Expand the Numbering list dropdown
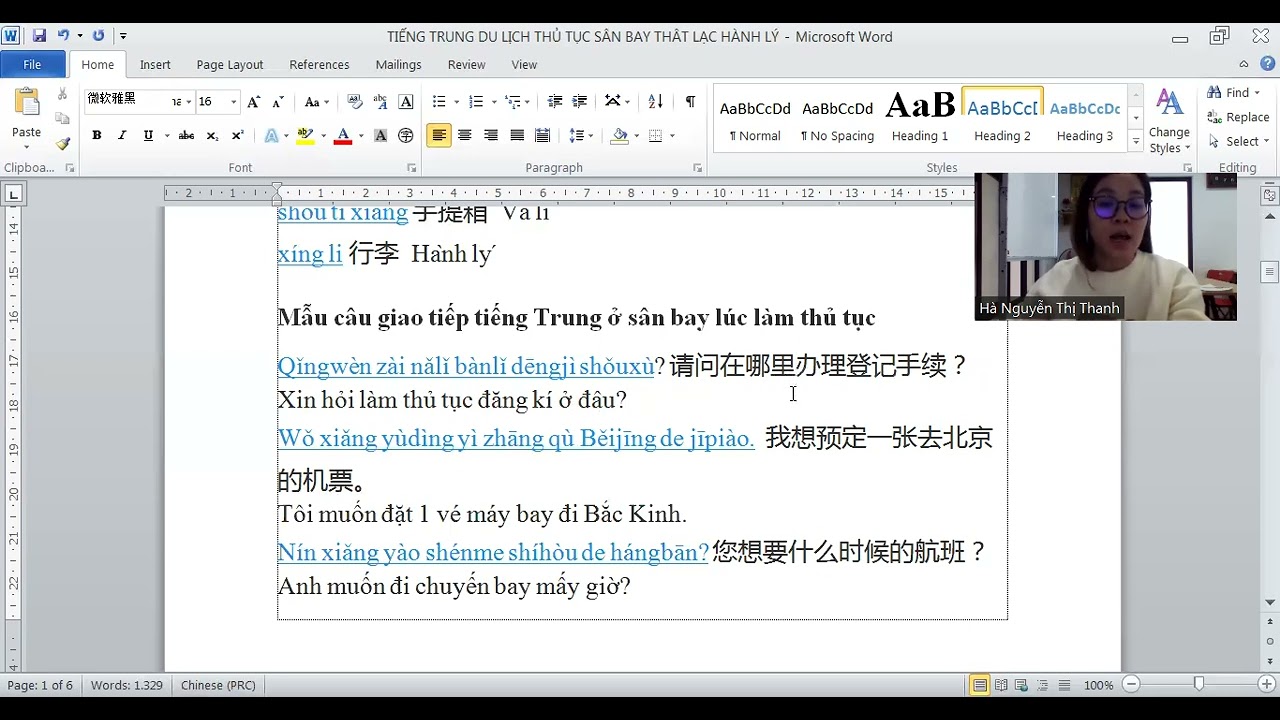The image size is (1280, 720). tap(495, 102)
